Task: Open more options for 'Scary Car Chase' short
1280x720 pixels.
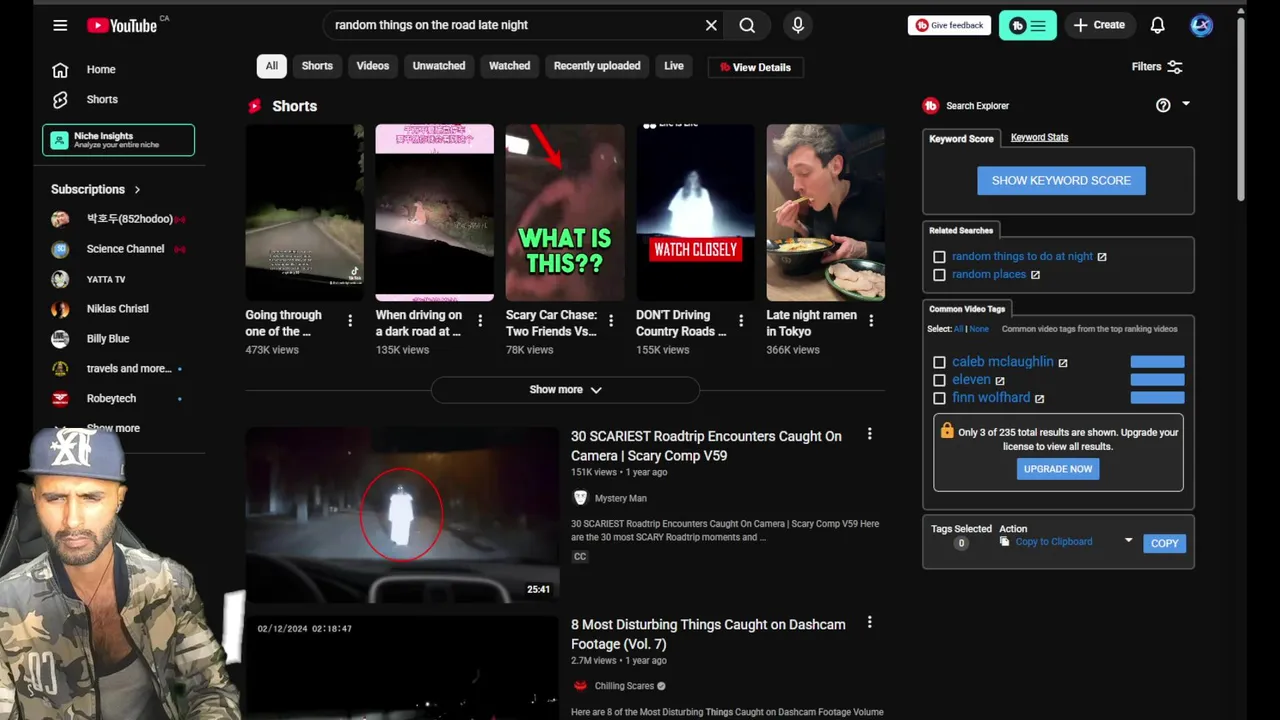Action: 611,321
